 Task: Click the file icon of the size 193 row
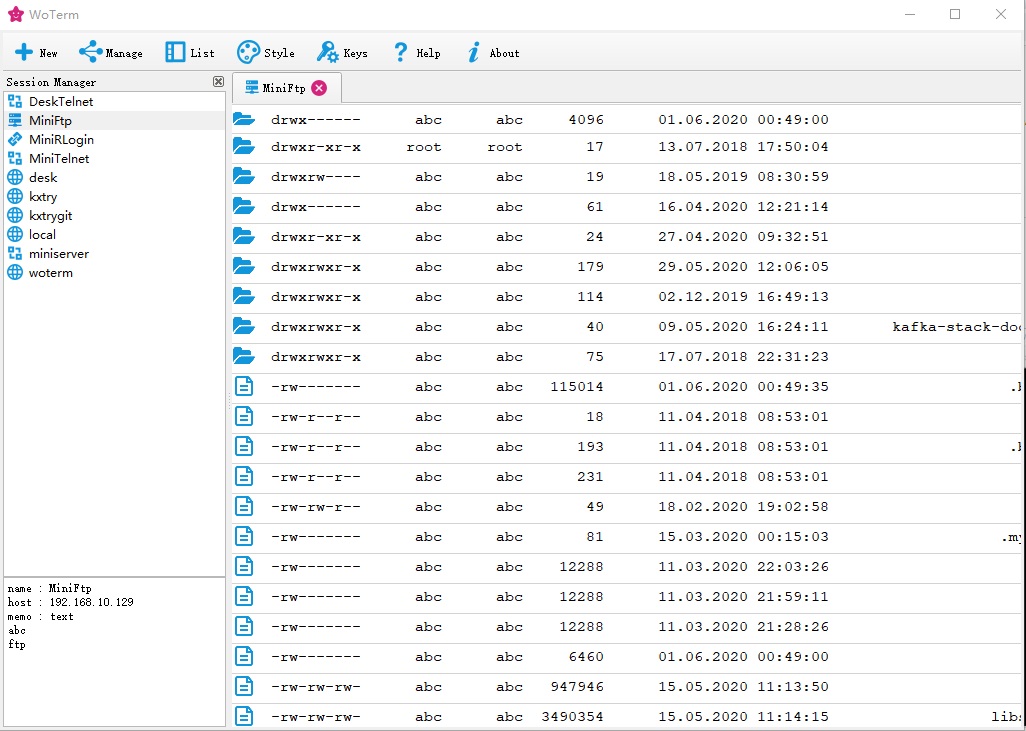click(x=244, y=446)
